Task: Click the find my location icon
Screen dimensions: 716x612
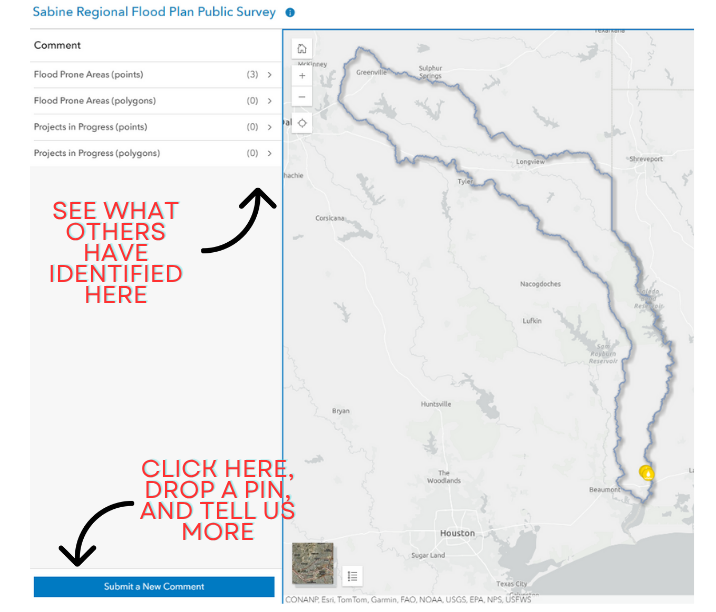Action: click(302, 123)
